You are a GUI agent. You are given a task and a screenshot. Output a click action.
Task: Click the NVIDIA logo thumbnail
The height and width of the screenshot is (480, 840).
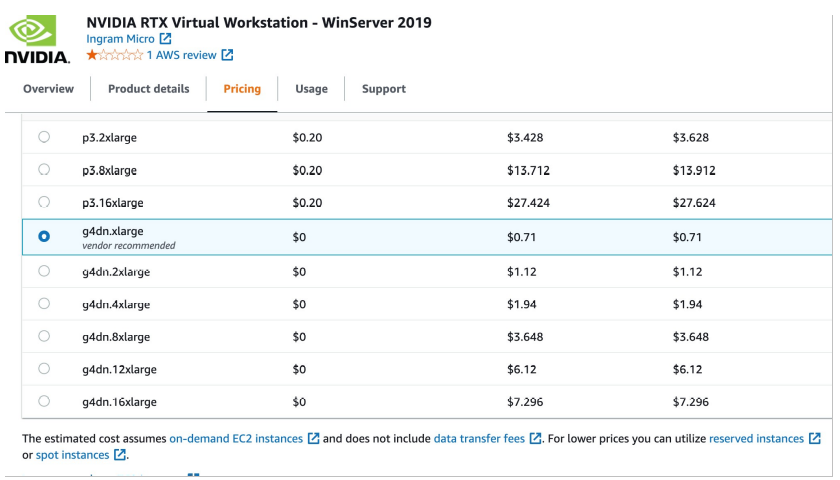coord(38,39)
